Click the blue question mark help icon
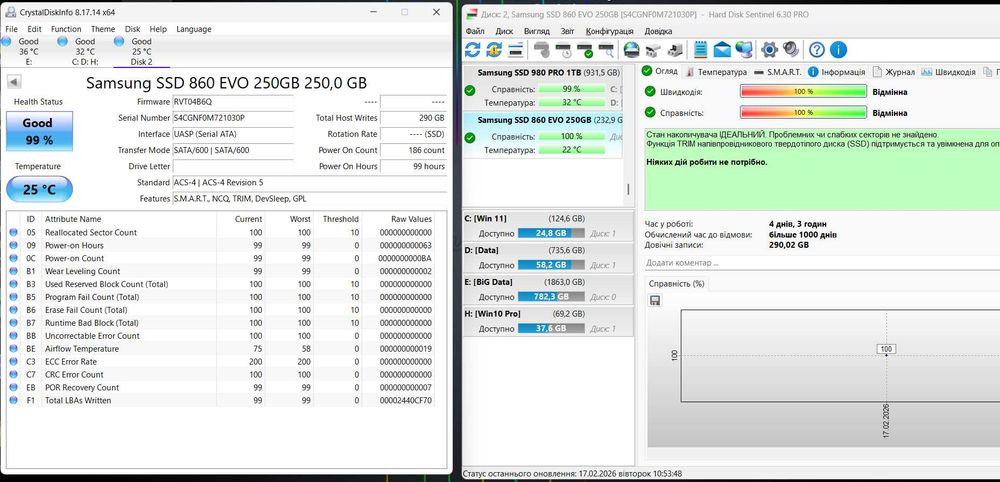Image resolution: width=1000 pixels, height=482 pixels. tap(817, 50)
